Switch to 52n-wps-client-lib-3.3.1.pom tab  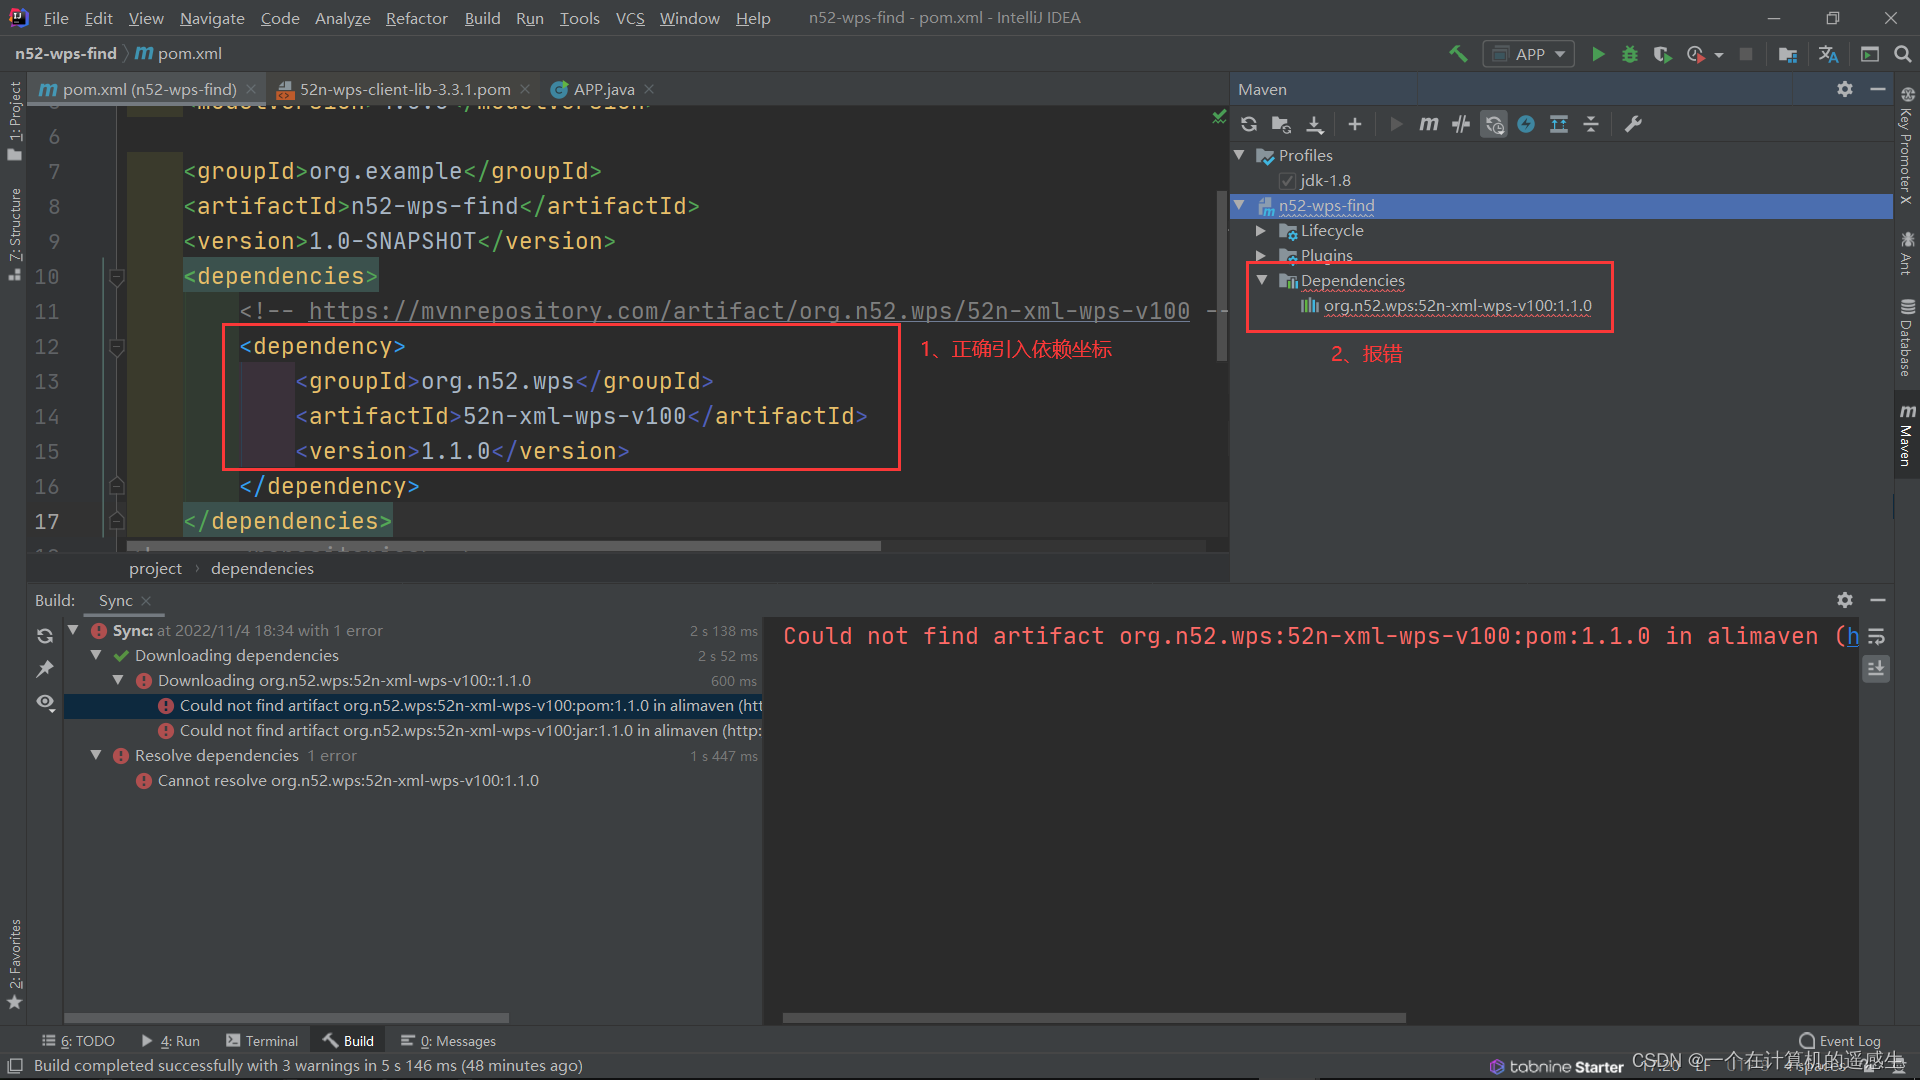pyautogui.click(x=405, y=89)
